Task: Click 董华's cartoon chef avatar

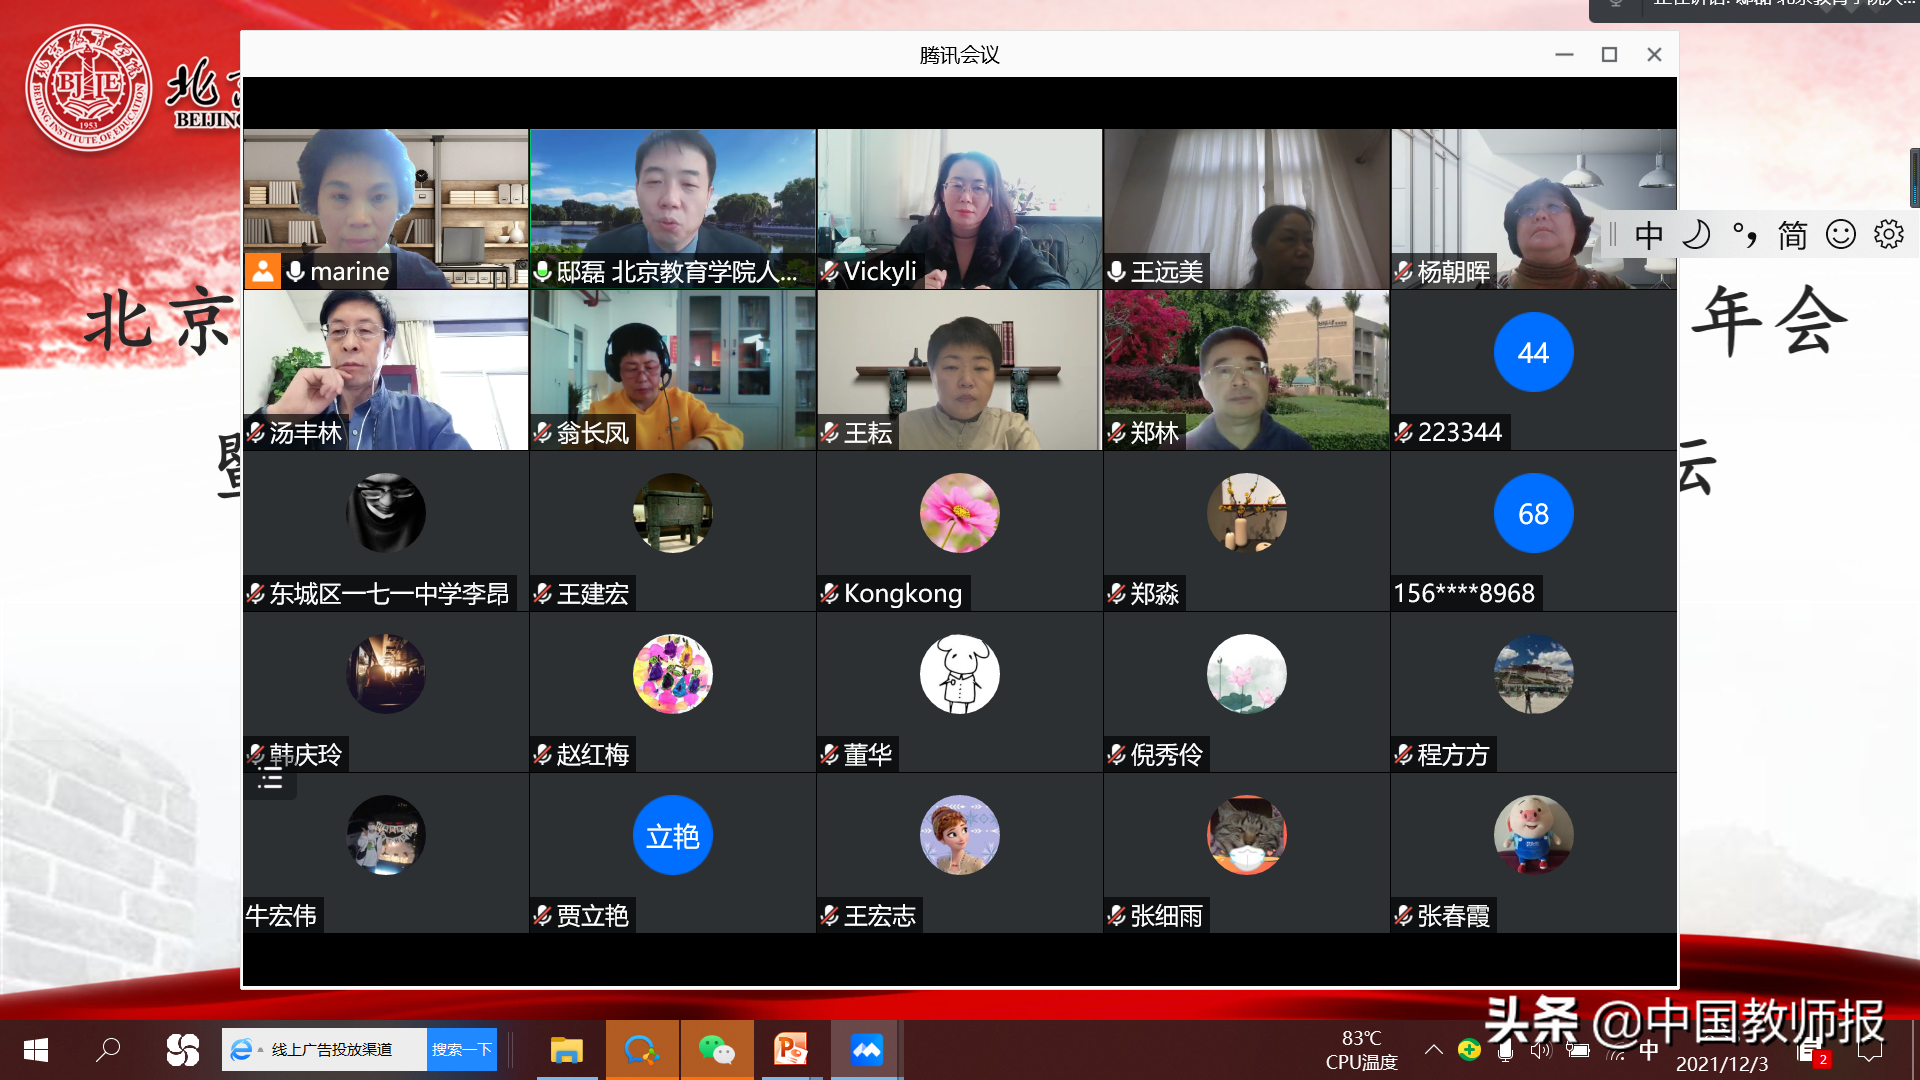Action: 959,674
